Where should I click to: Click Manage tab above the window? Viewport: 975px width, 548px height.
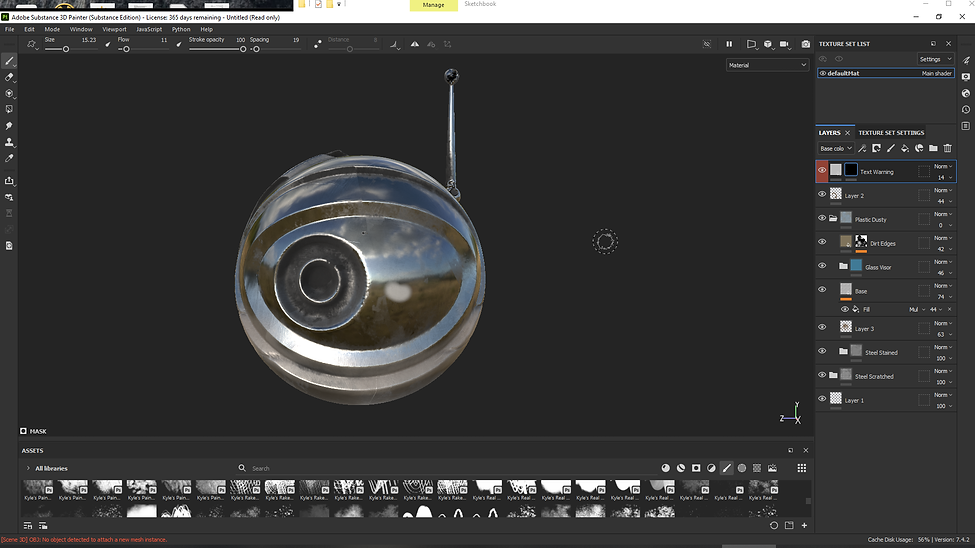pyautogui.click(x=433, y=5)
